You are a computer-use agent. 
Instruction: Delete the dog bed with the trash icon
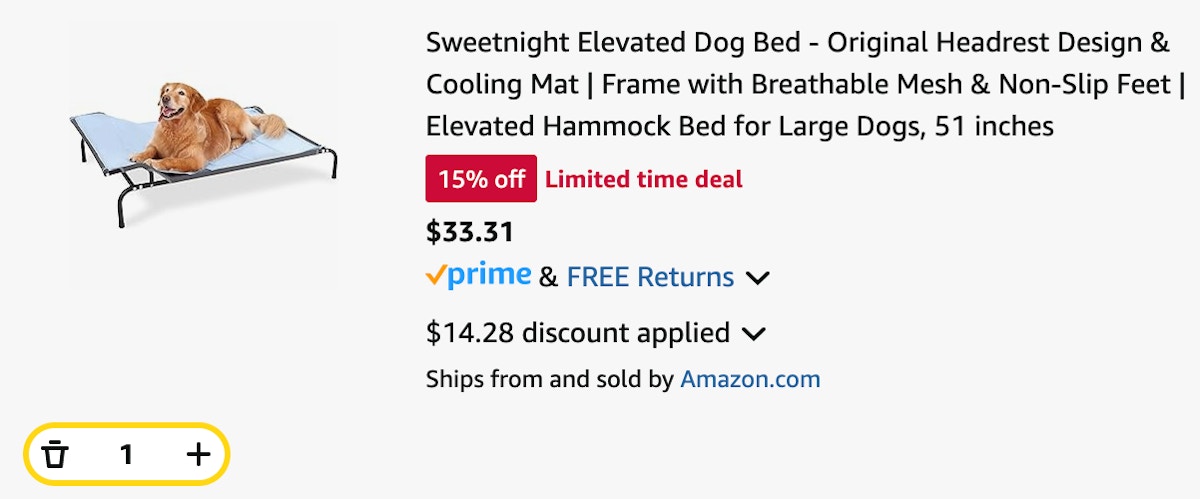(x=56, y=455)
